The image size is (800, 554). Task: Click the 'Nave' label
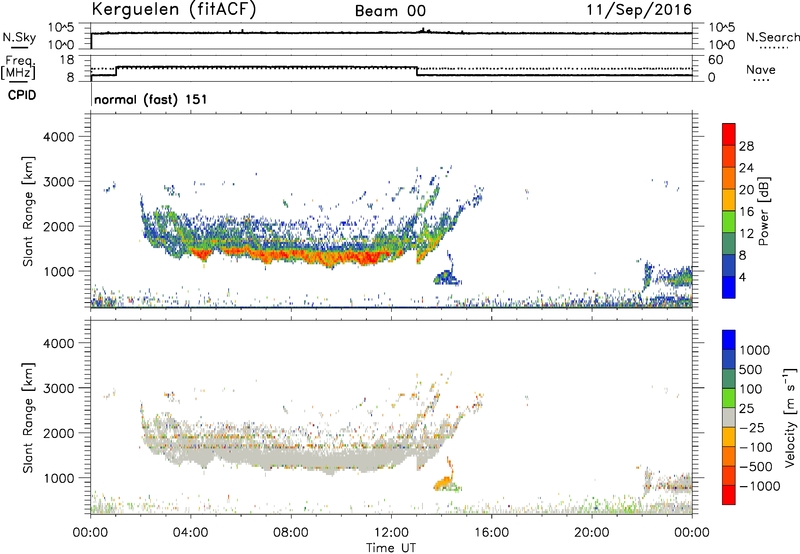point(761,70)
